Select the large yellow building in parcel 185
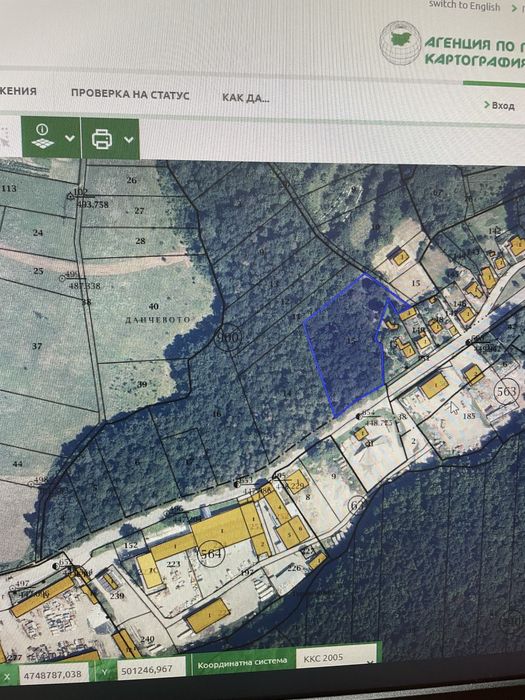The height and width of the screenshot is (700, 525). 434,386
